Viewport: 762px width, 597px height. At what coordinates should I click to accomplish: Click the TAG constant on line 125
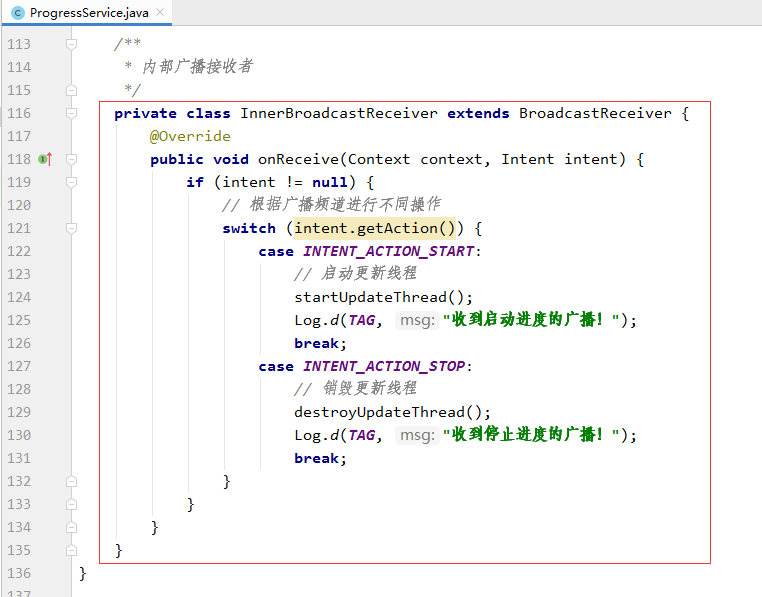362,320
